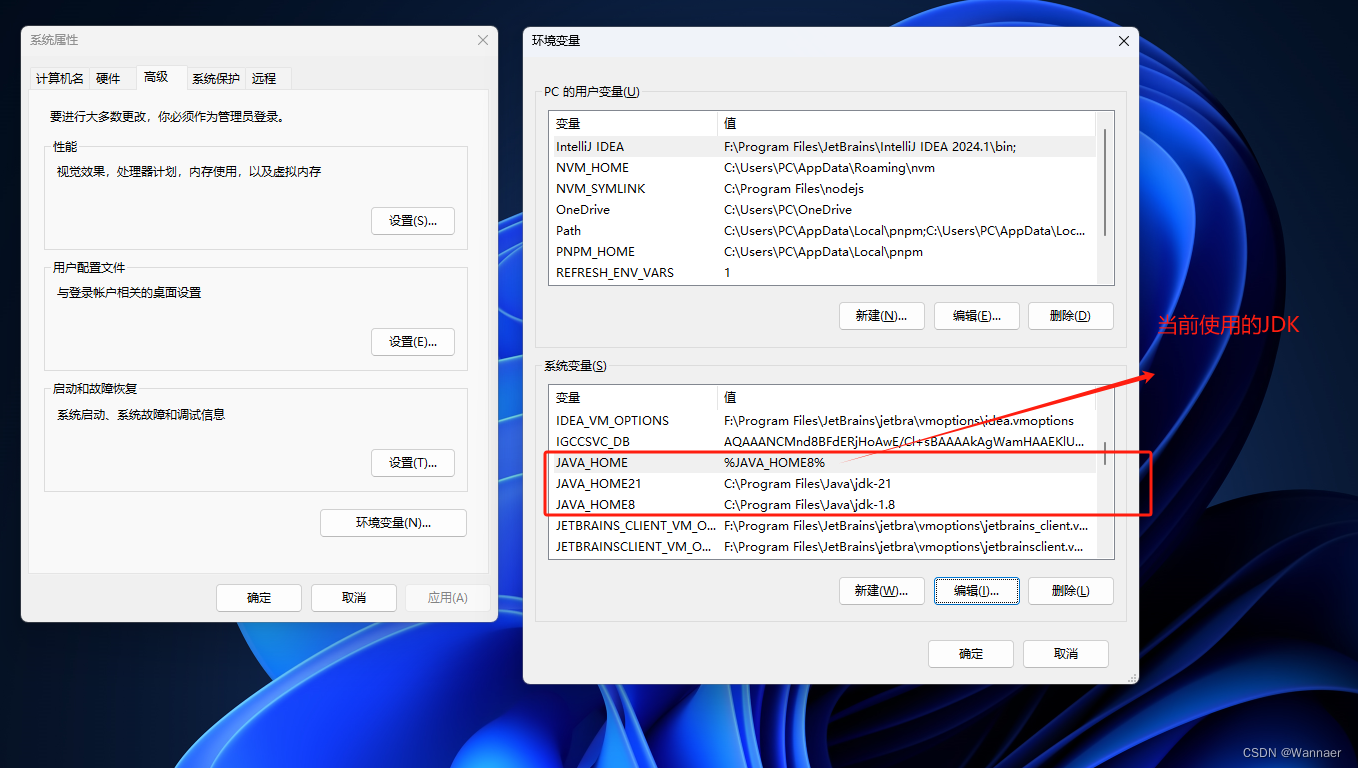
Task: Click the C:\Program Files\Java\jdk-1.8 value
Action: (810, 505)
